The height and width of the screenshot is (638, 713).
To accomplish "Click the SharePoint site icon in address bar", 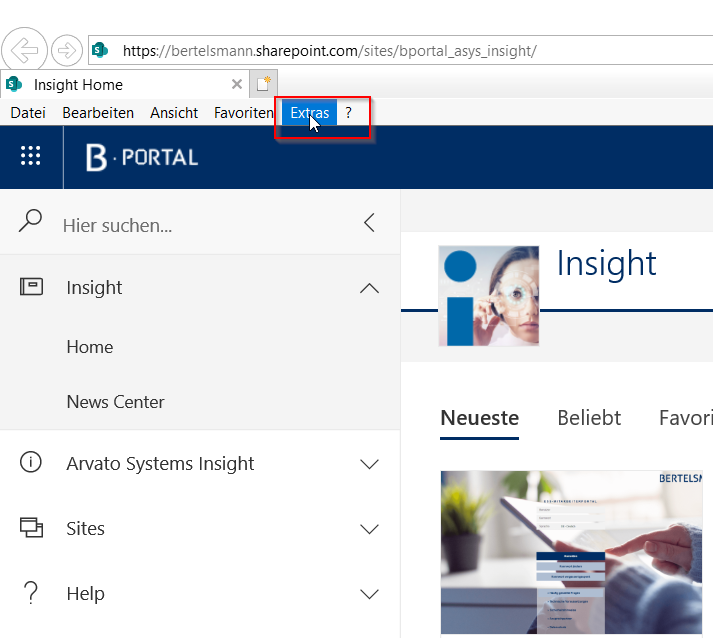I will (100, 50).
